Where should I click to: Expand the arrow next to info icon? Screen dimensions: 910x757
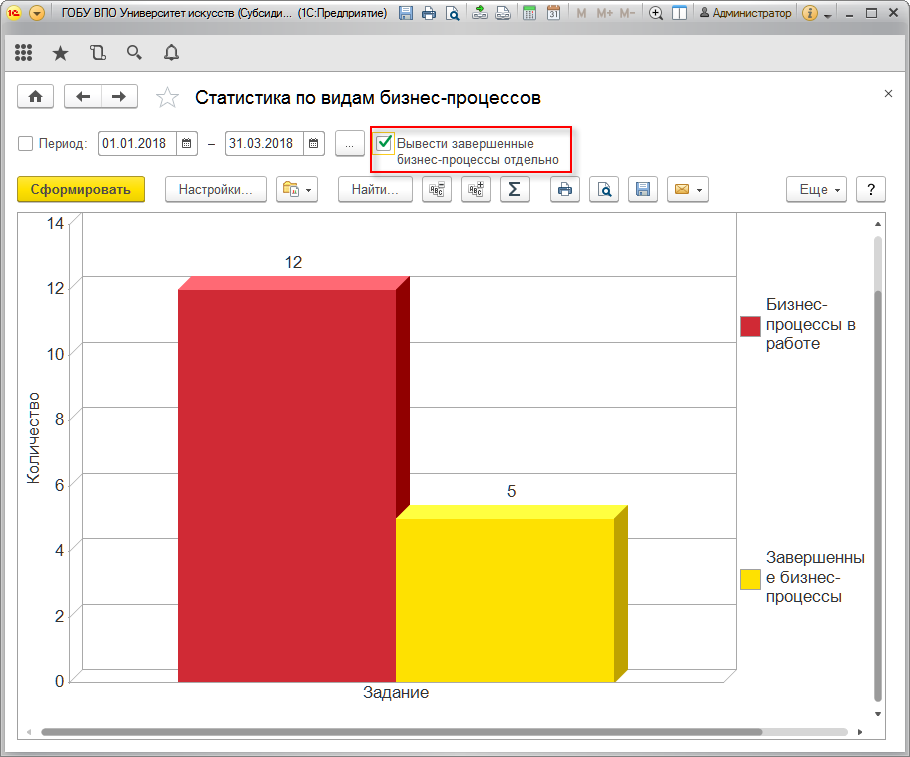pos(828,15)
